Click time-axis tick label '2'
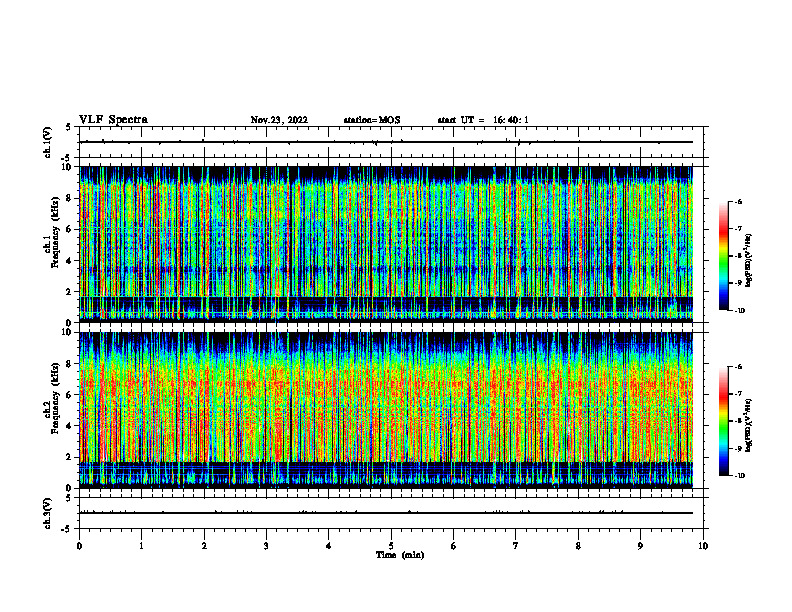 coord(204,546)
